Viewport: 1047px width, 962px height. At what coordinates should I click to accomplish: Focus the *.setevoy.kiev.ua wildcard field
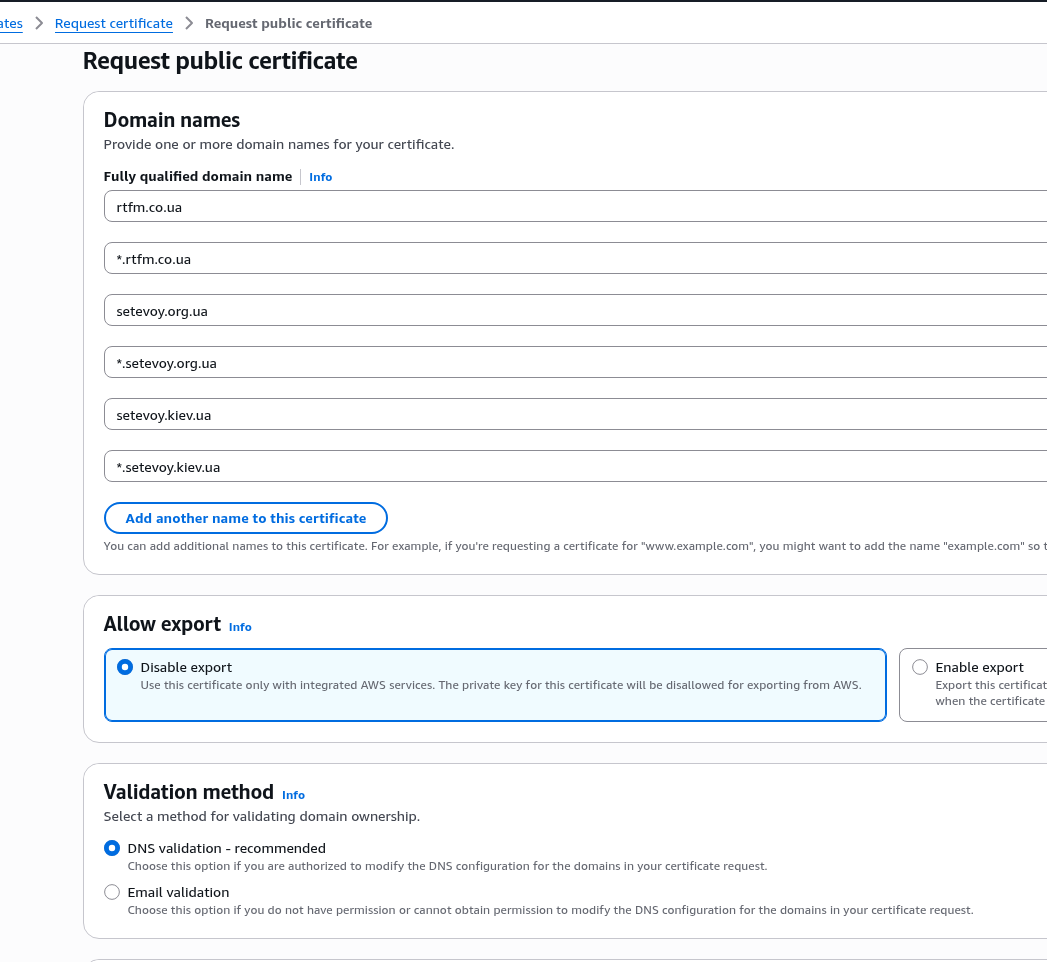click(x=575, y=467)
